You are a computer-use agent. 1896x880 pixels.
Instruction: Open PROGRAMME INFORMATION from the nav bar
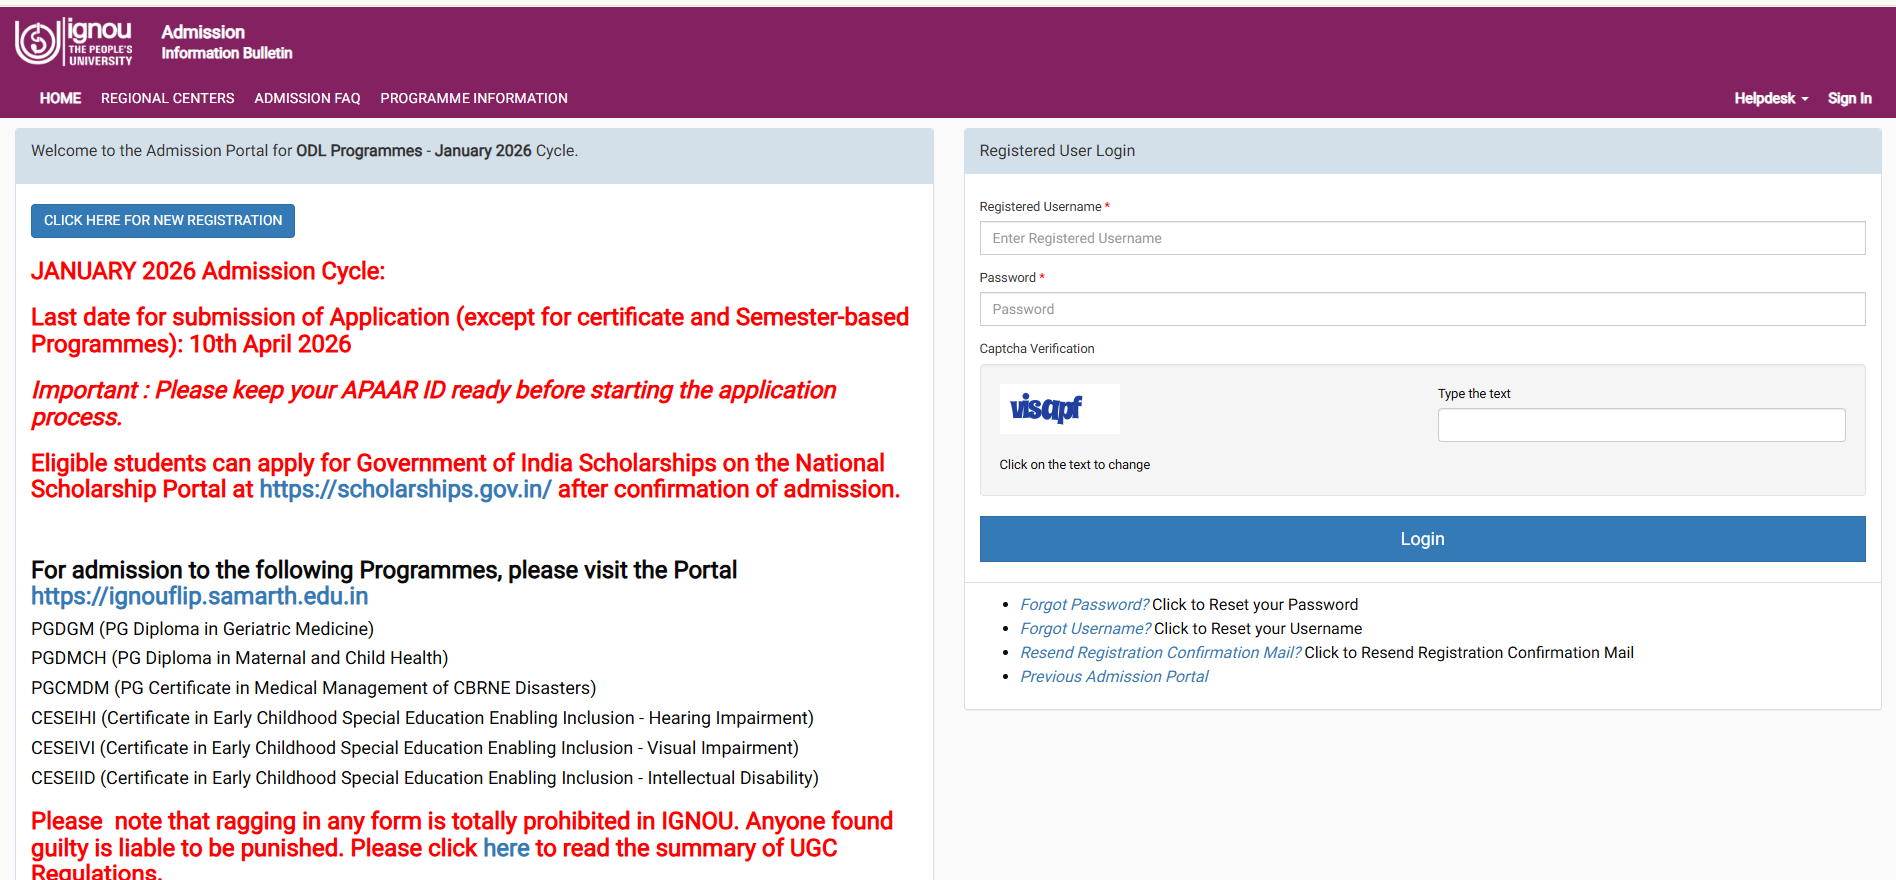click(x=474, y=98)
